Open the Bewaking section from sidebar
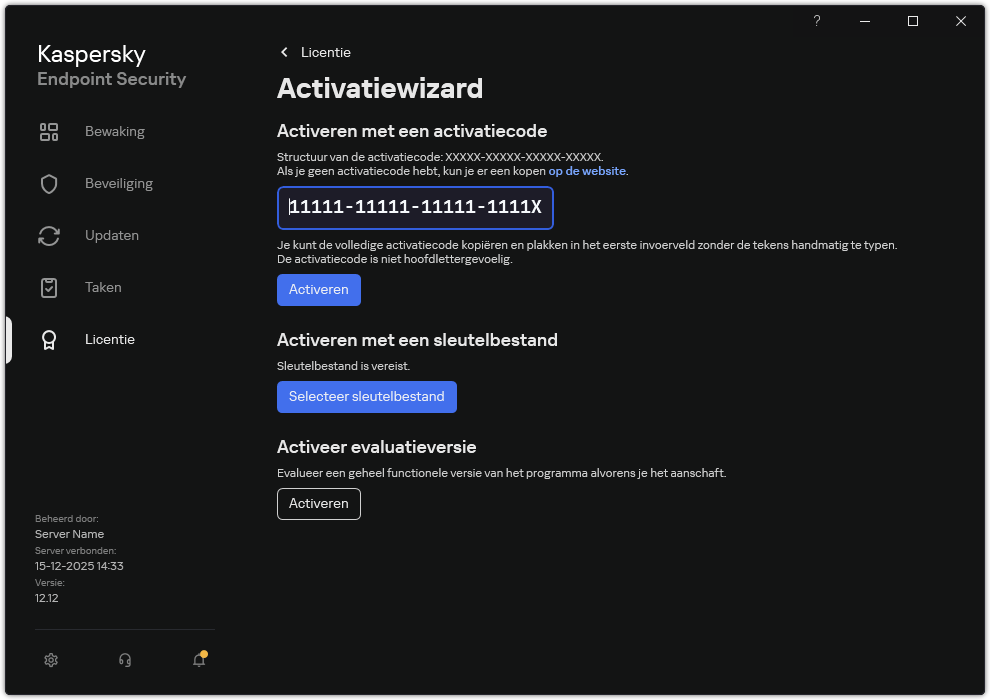This screenshot has height=700, width=990. [x=115, y=131]
